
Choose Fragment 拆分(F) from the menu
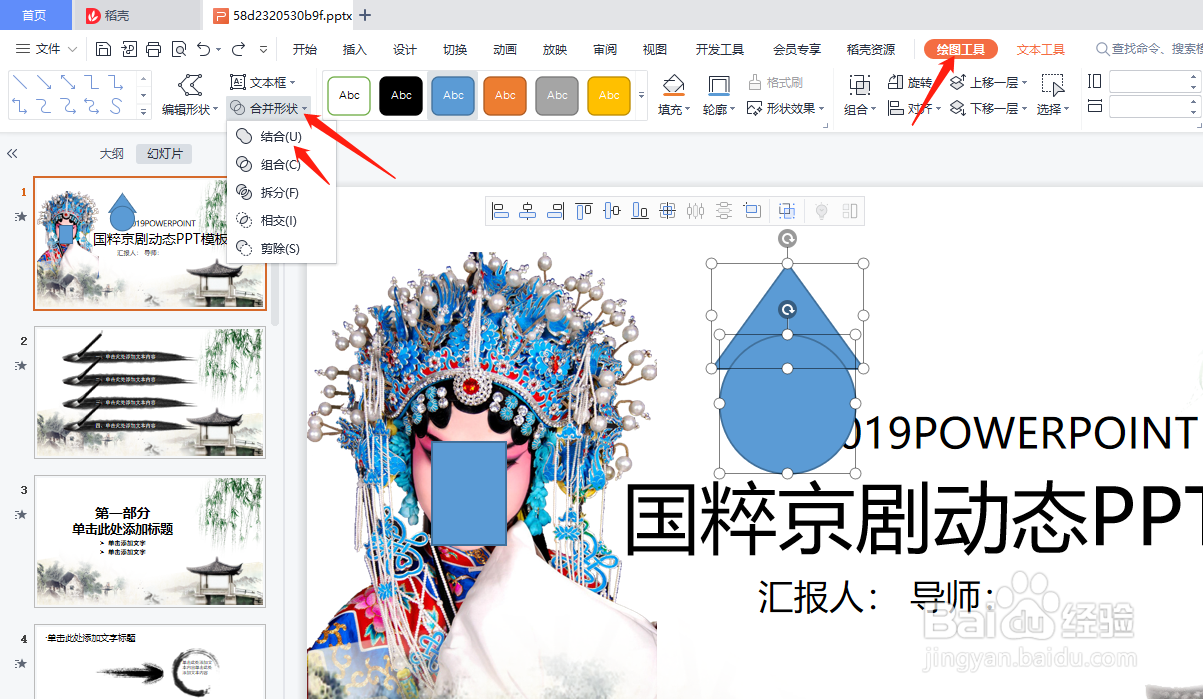tap(281, 192)
